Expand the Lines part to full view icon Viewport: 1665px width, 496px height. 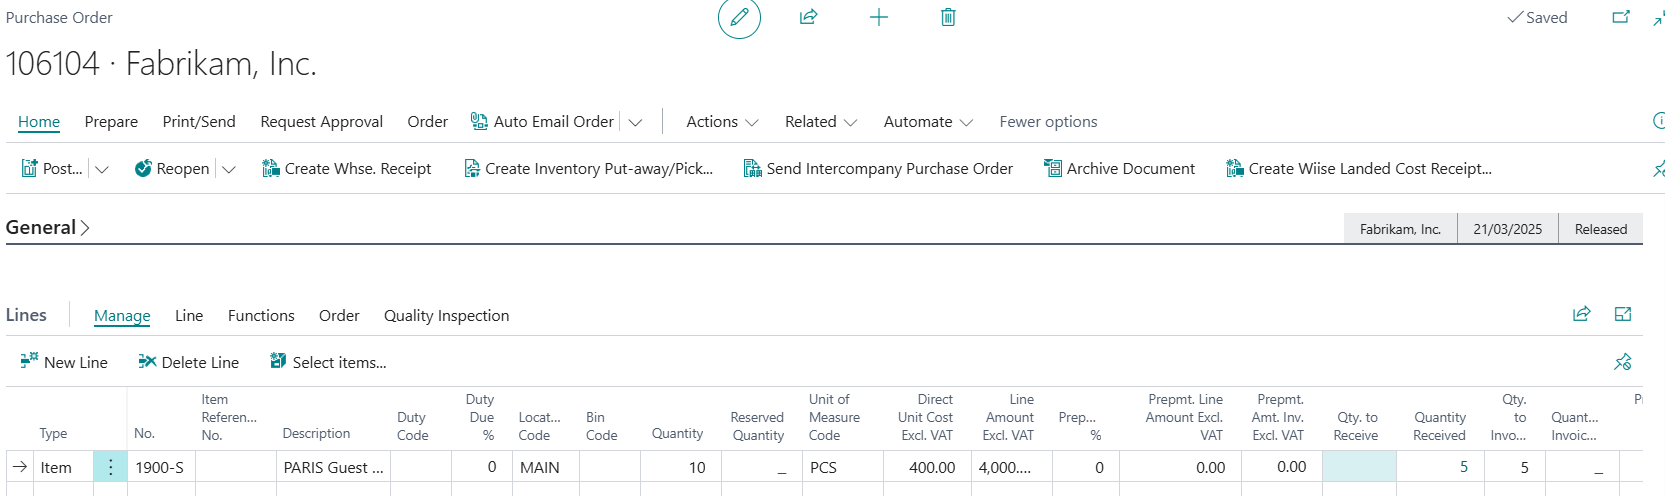pyautogui.click(x=1623, y=314)
